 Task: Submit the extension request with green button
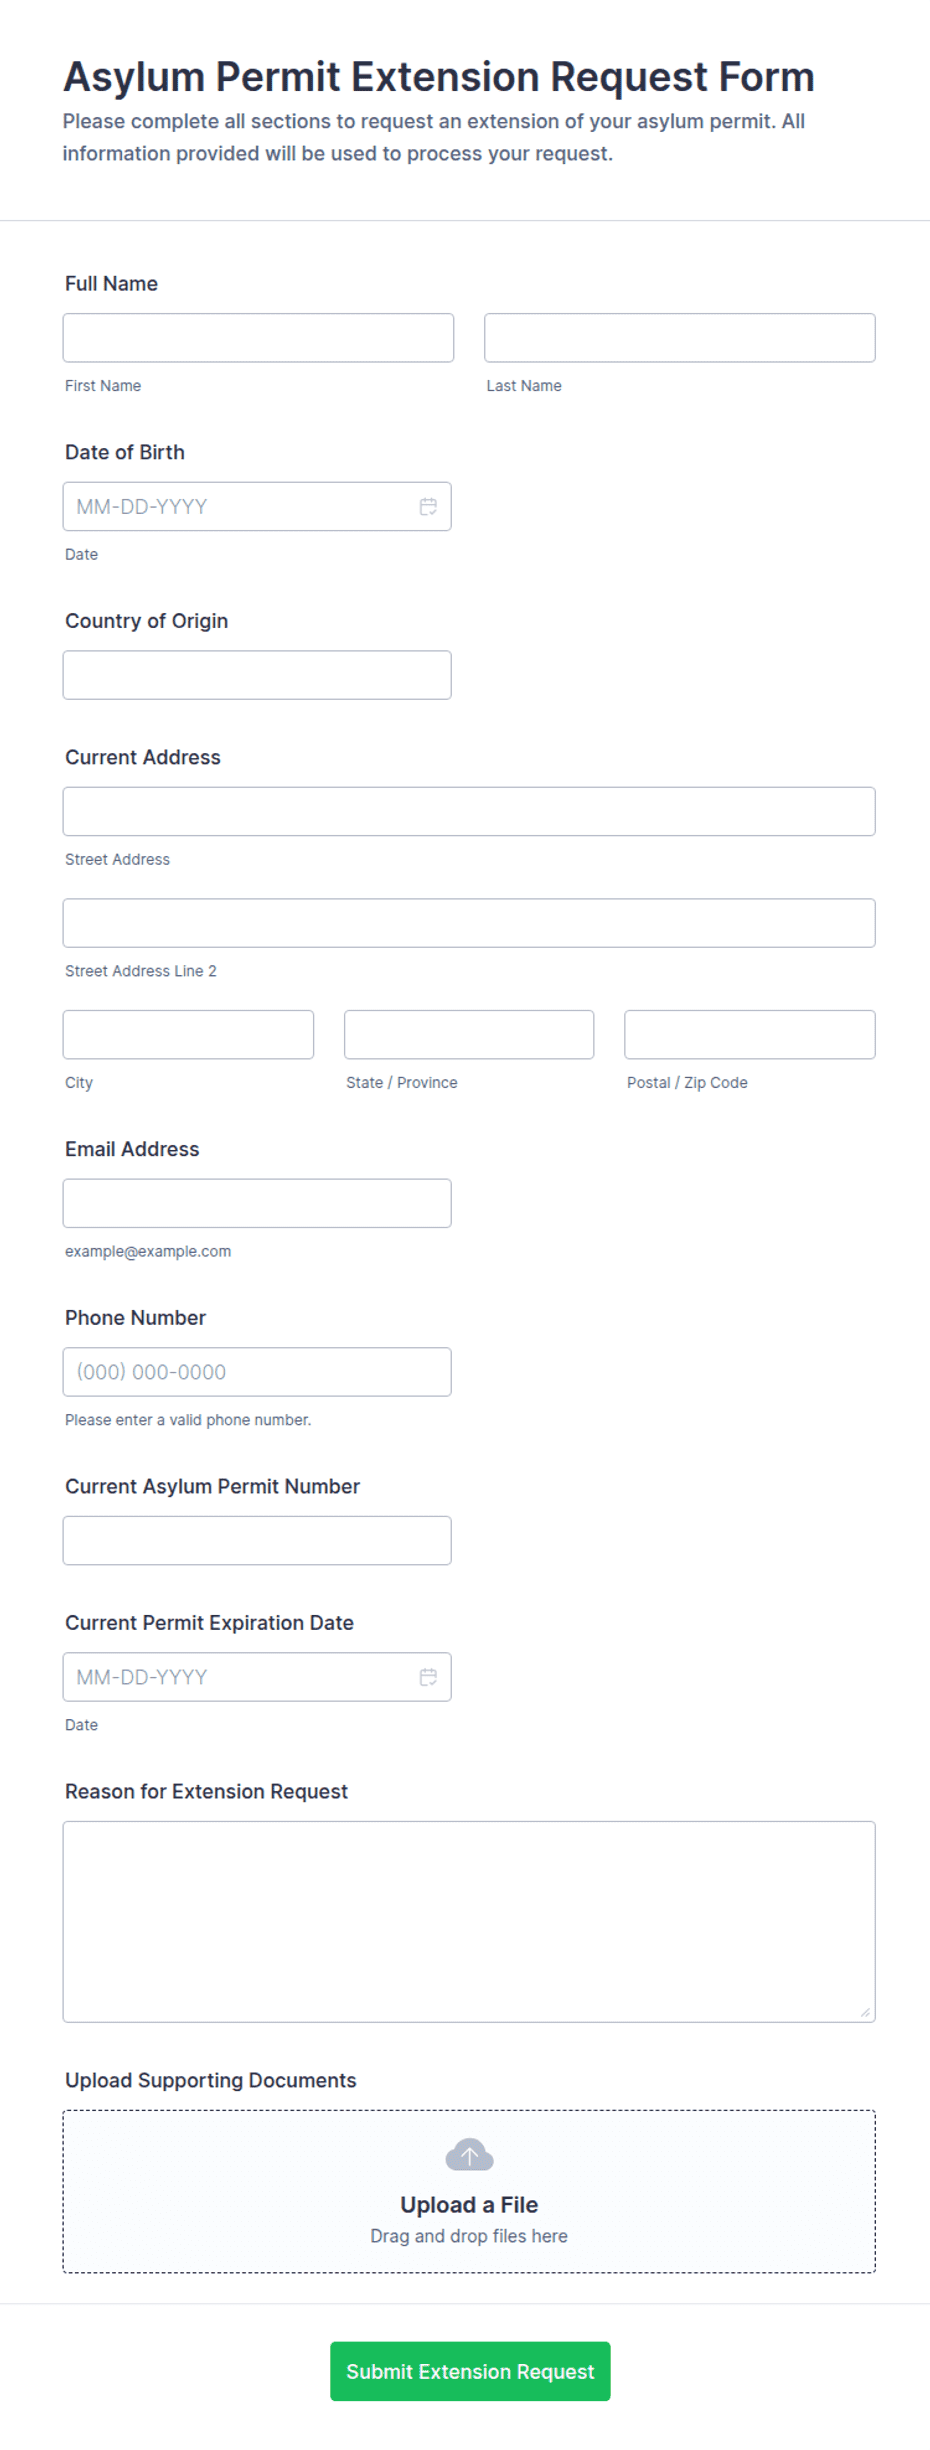(x=470, y=2371)
